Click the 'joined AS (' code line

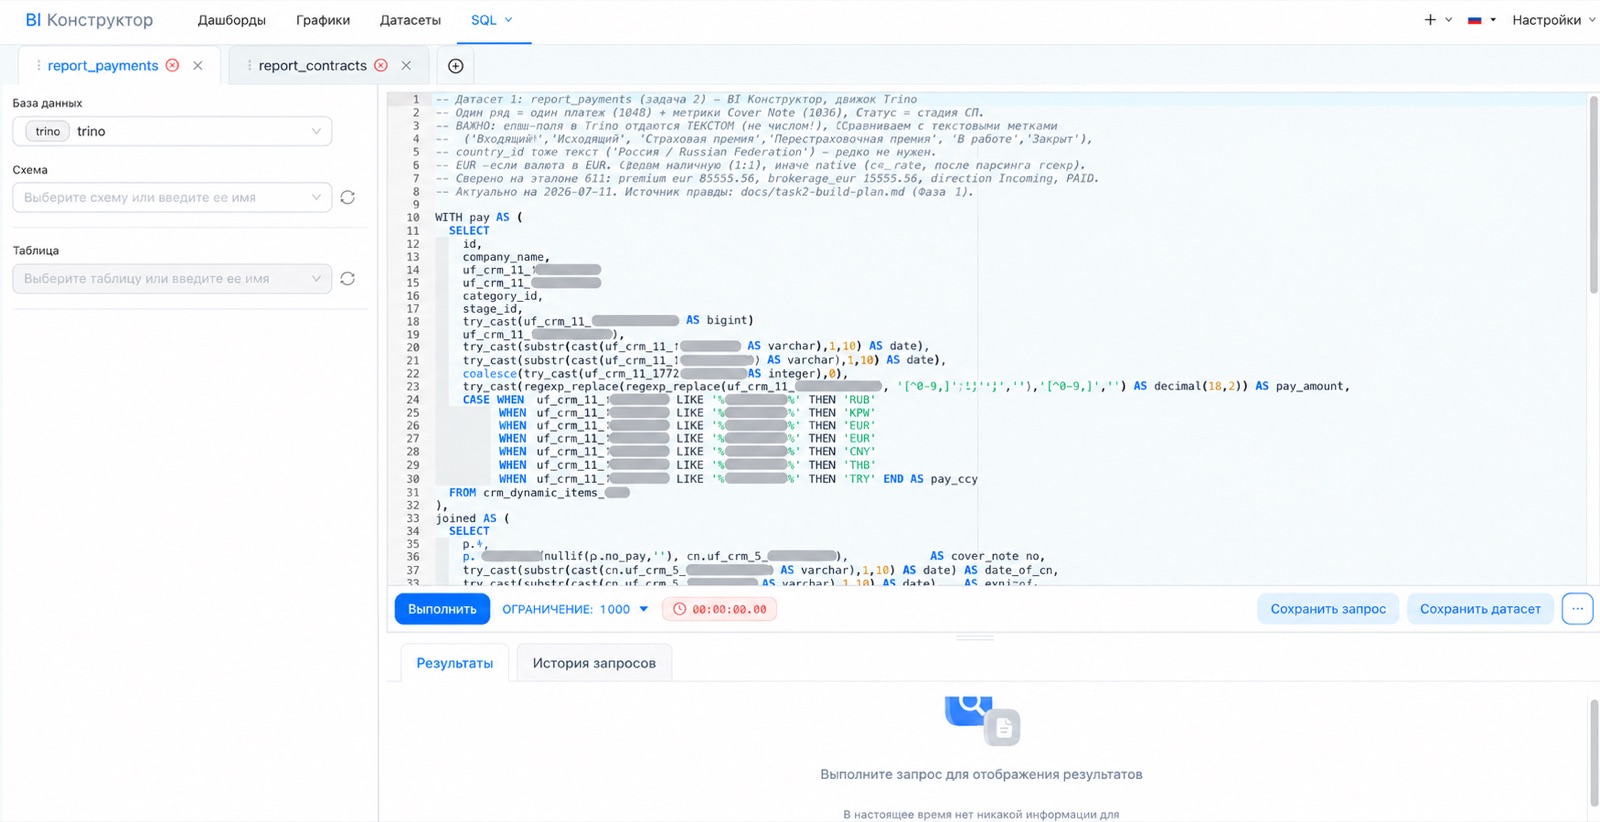472,518
